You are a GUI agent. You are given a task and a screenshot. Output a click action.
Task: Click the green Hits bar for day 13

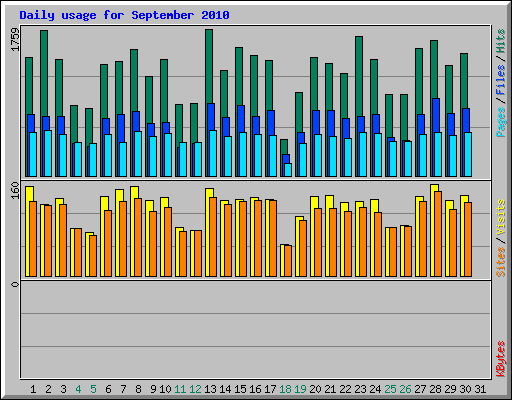coord(209,66)
